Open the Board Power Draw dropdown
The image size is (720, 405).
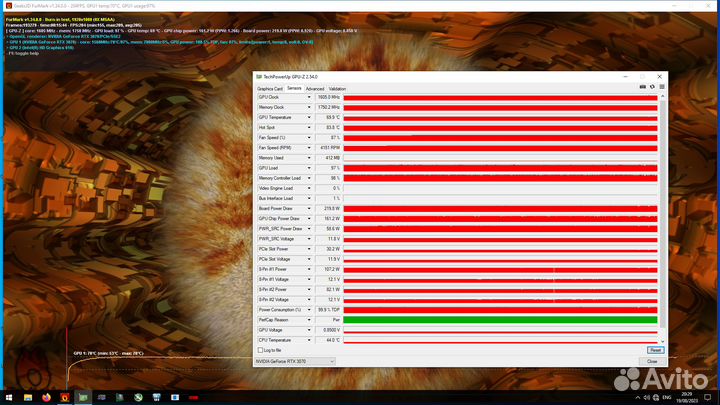(x=309, y=208)
